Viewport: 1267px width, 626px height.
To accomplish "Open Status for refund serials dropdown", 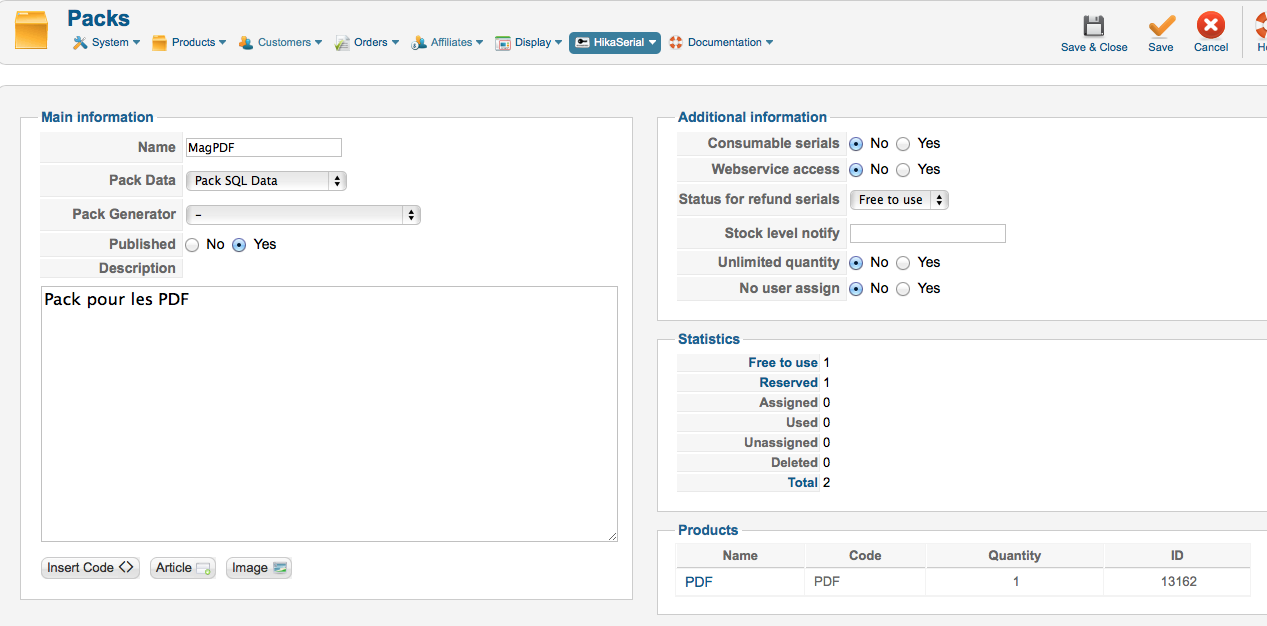I will [899, 200].
